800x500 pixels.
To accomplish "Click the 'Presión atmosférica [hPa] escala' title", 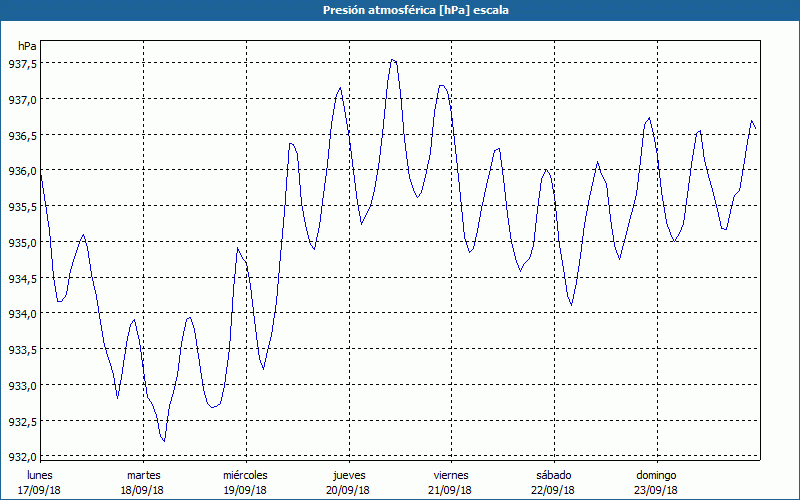I will pyautogui.click(x=416, y=10).
